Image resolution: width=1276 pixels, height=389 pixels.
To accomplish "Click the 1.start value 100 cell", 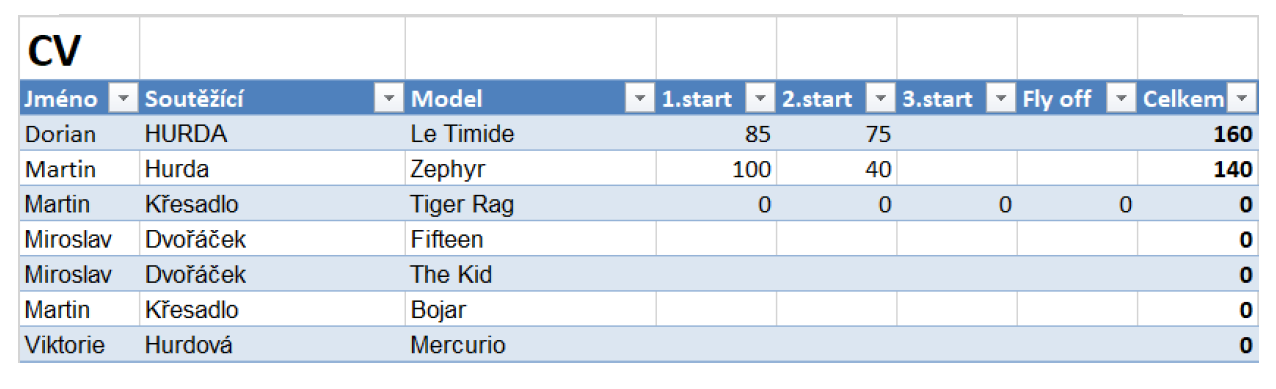I will [716, 169].
